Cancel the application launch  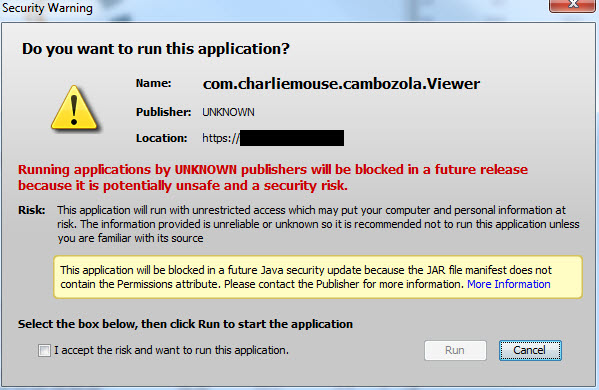[x=530, y=350]
